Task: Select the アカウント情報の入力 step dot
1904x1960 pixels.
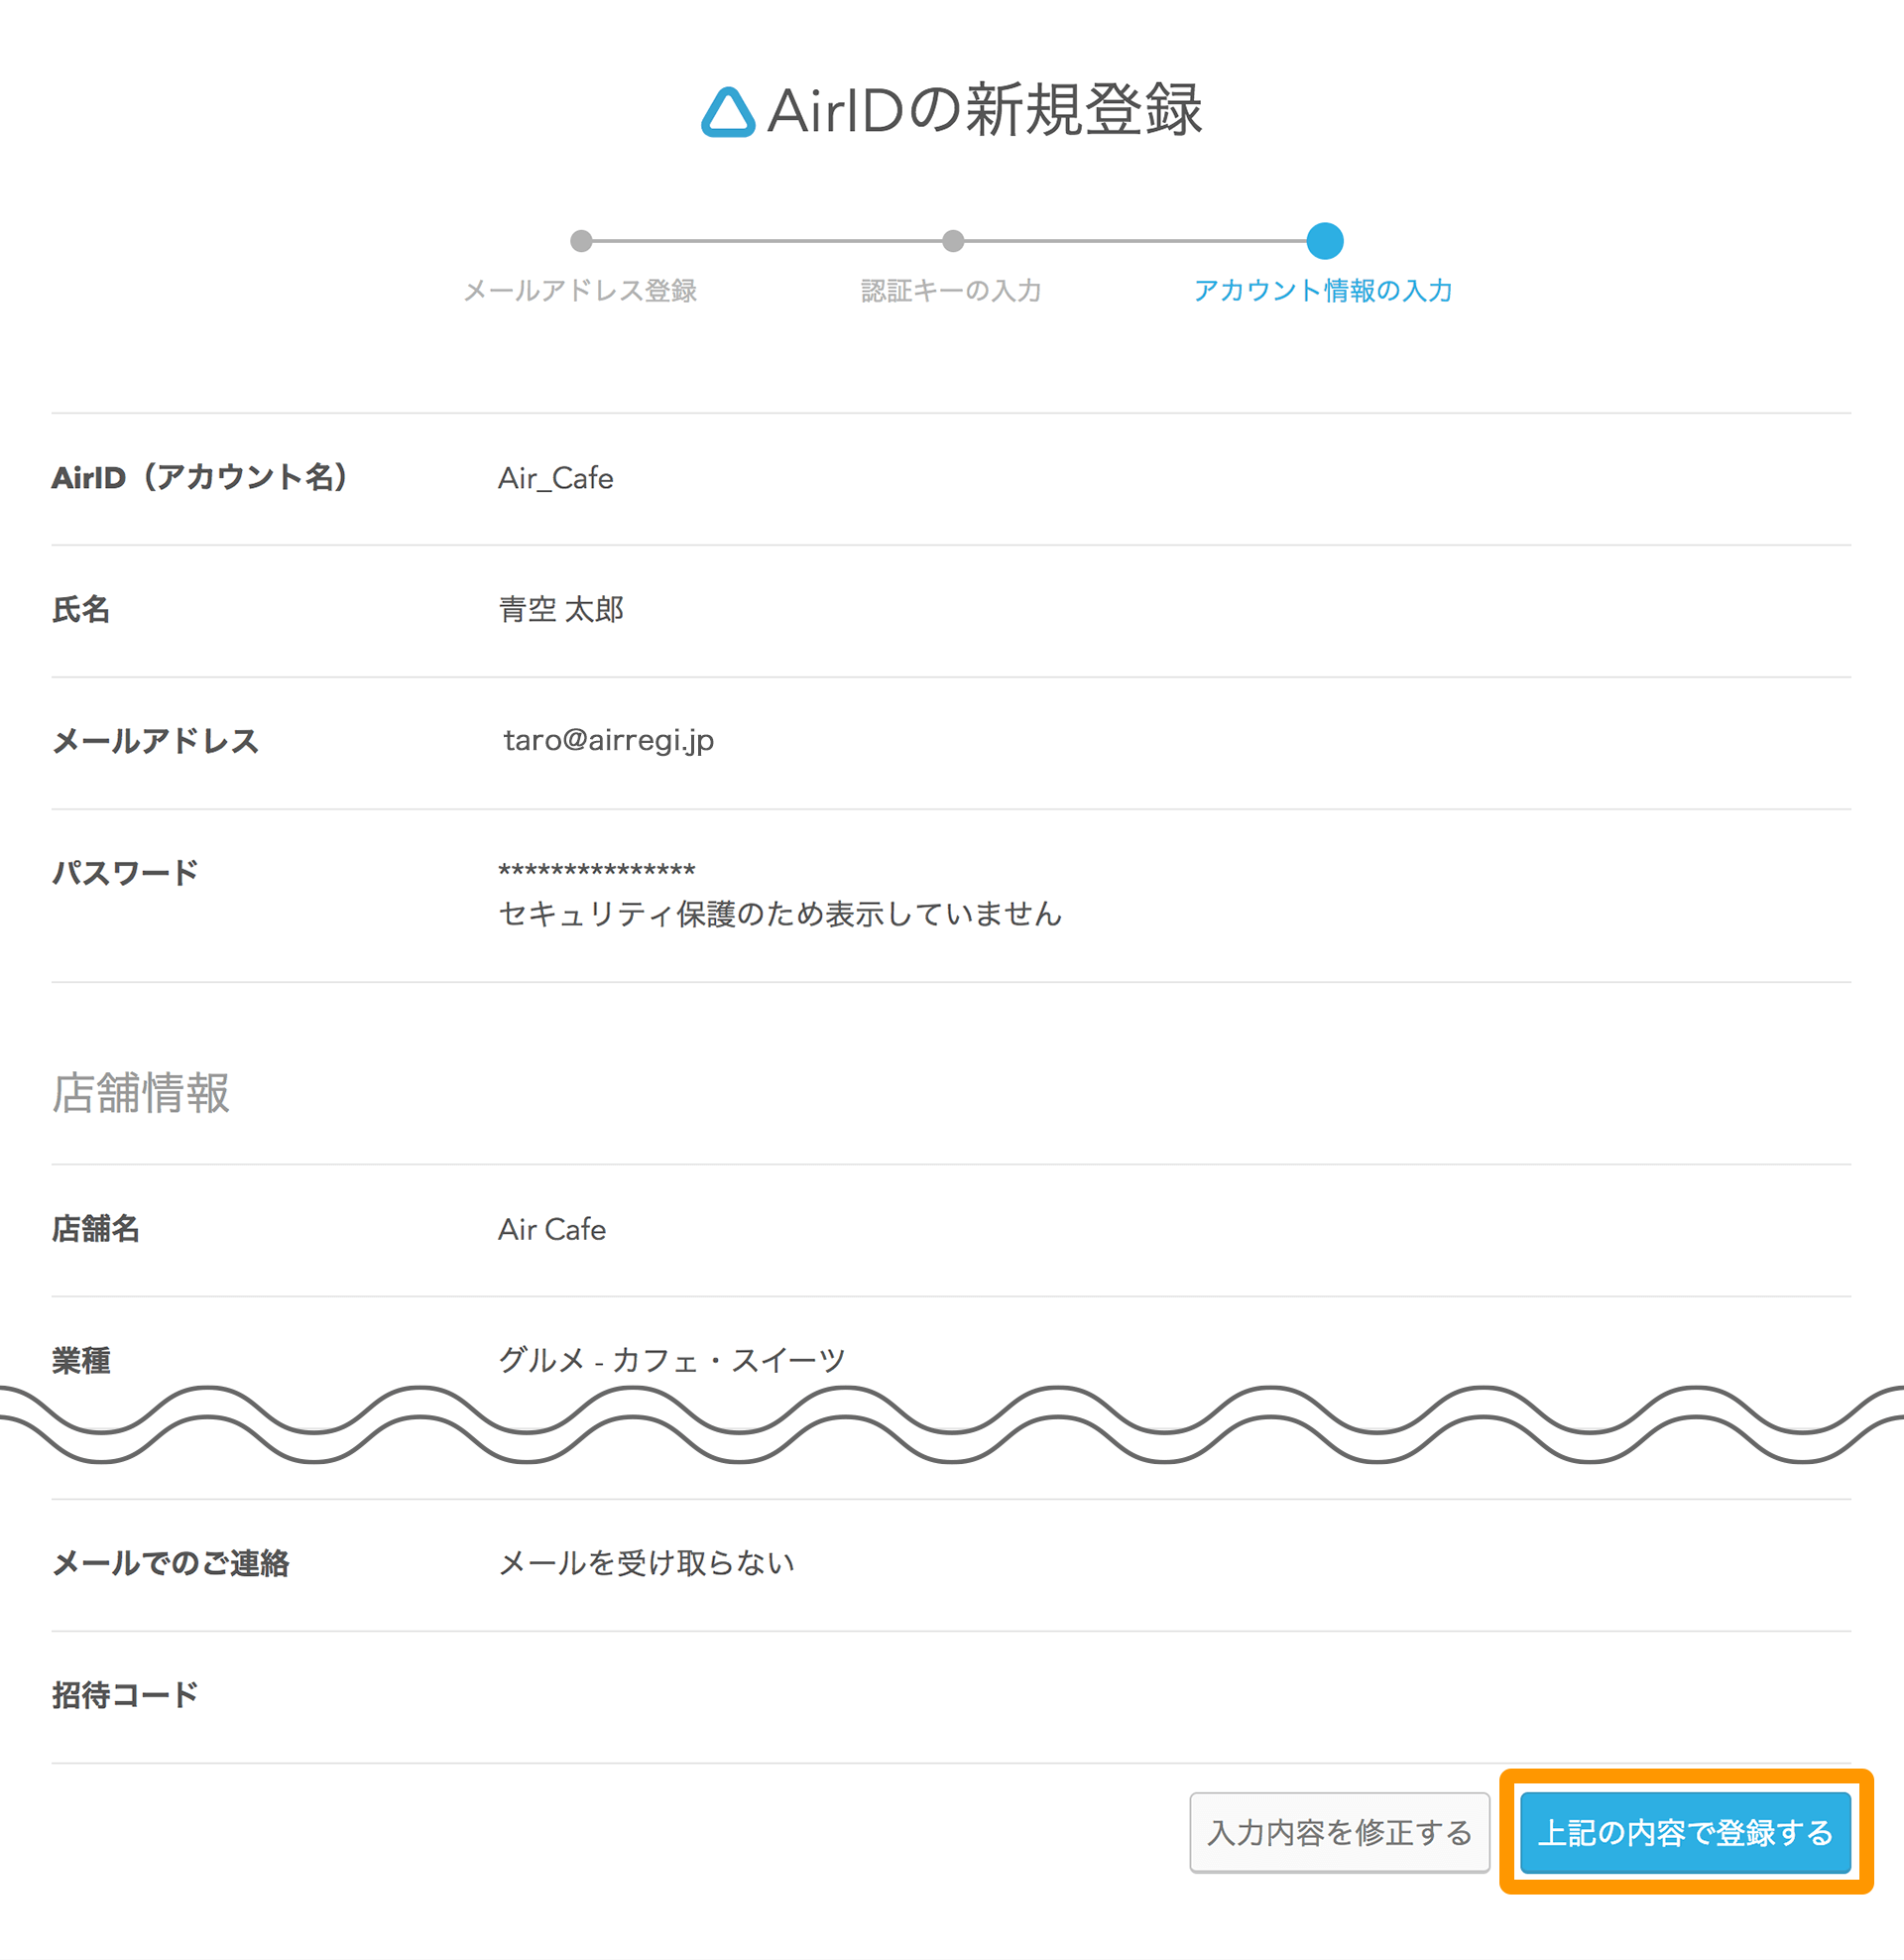Action: (1325, 241)
